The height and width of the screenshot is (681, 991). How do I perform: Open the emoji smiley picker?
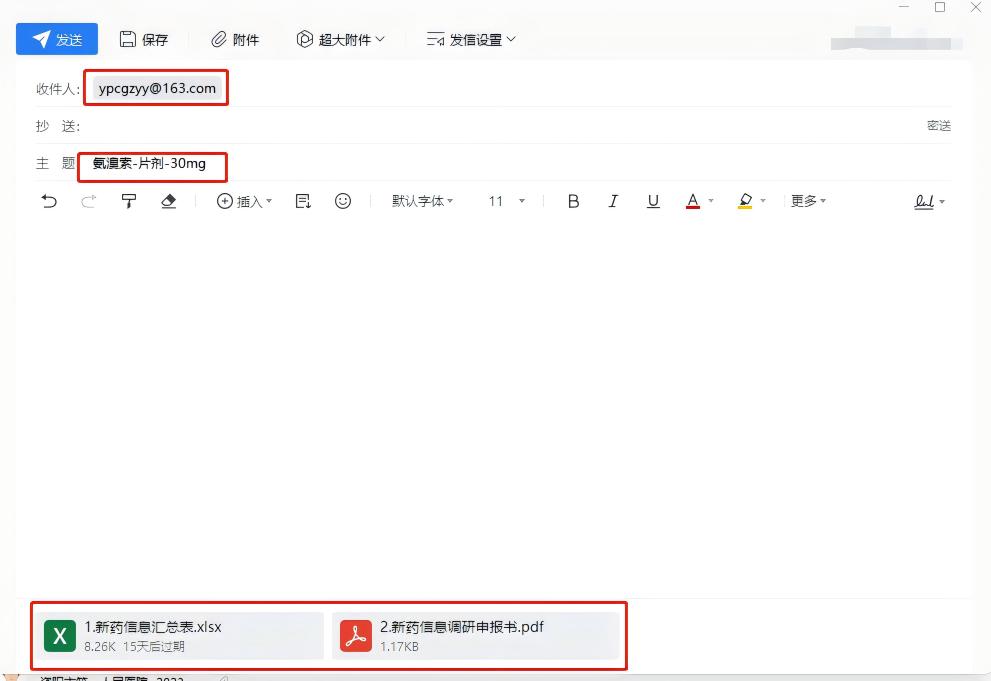pyautogui.click(x=343, y=201)
